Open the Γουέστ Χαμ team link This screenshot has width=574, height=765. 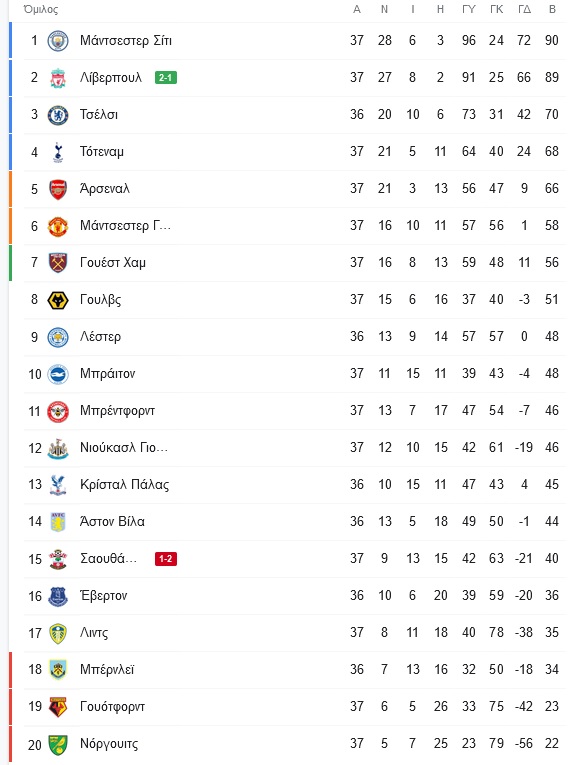click(113, 262)
